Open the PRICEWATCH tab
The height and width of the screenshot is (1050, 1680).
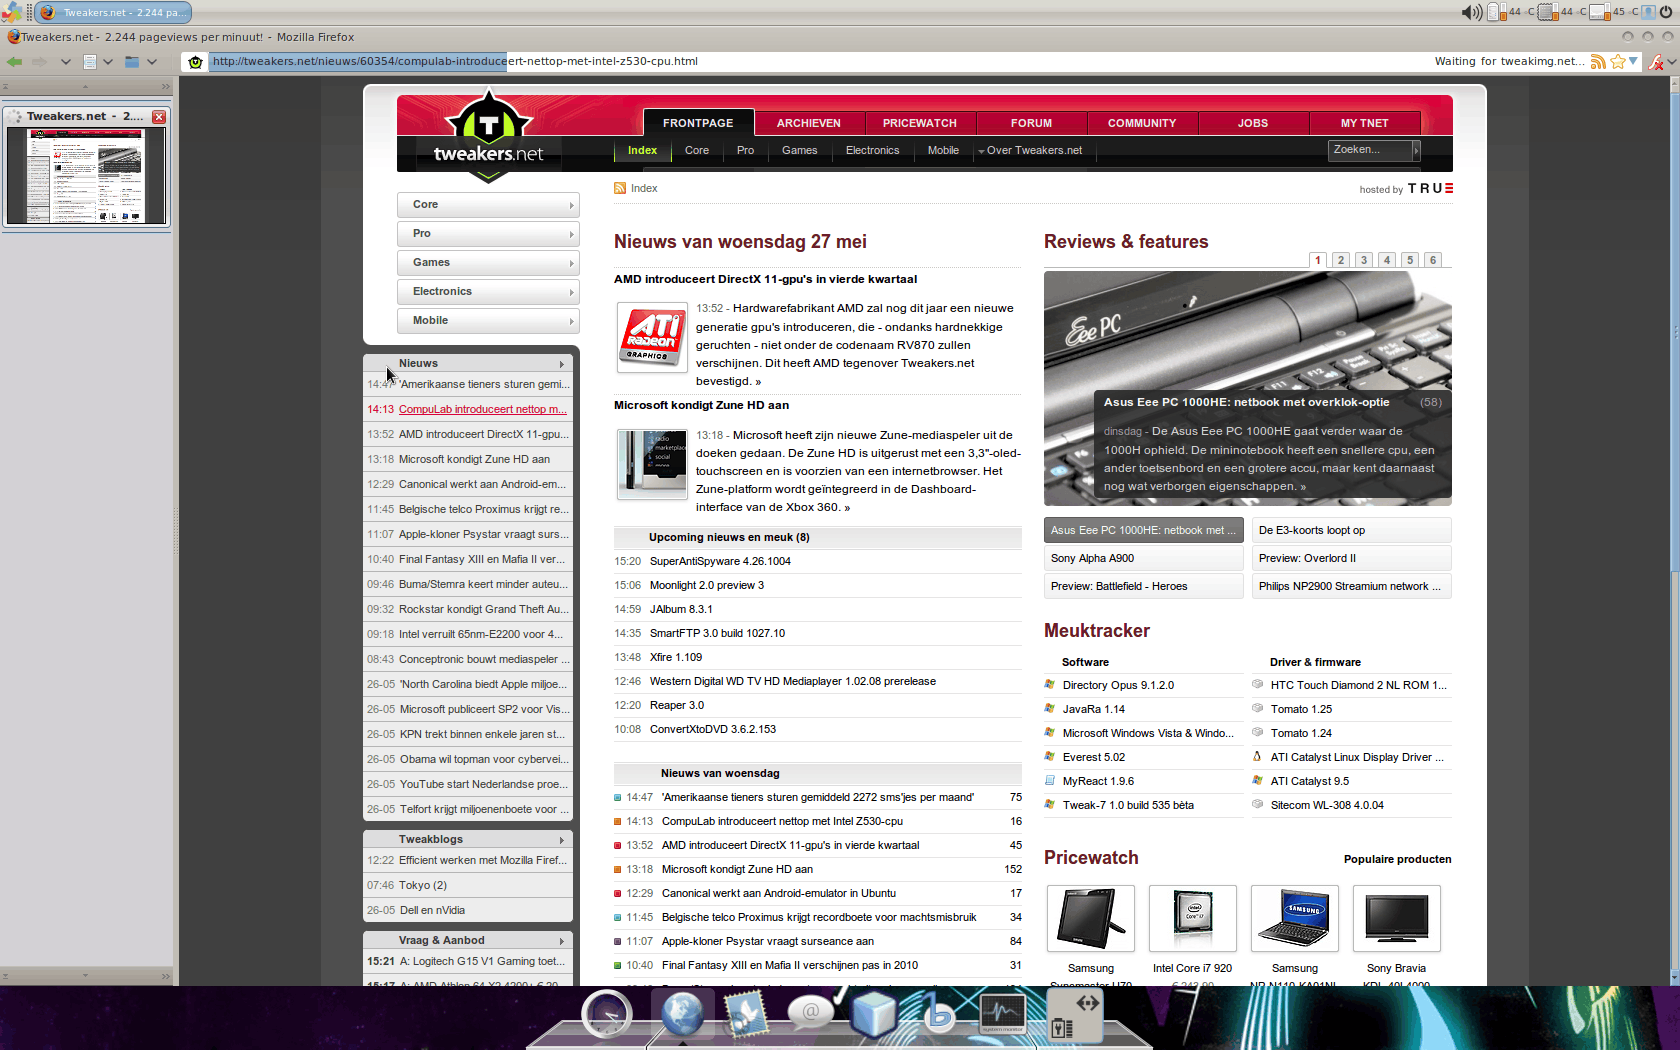(x=920, y=123)
